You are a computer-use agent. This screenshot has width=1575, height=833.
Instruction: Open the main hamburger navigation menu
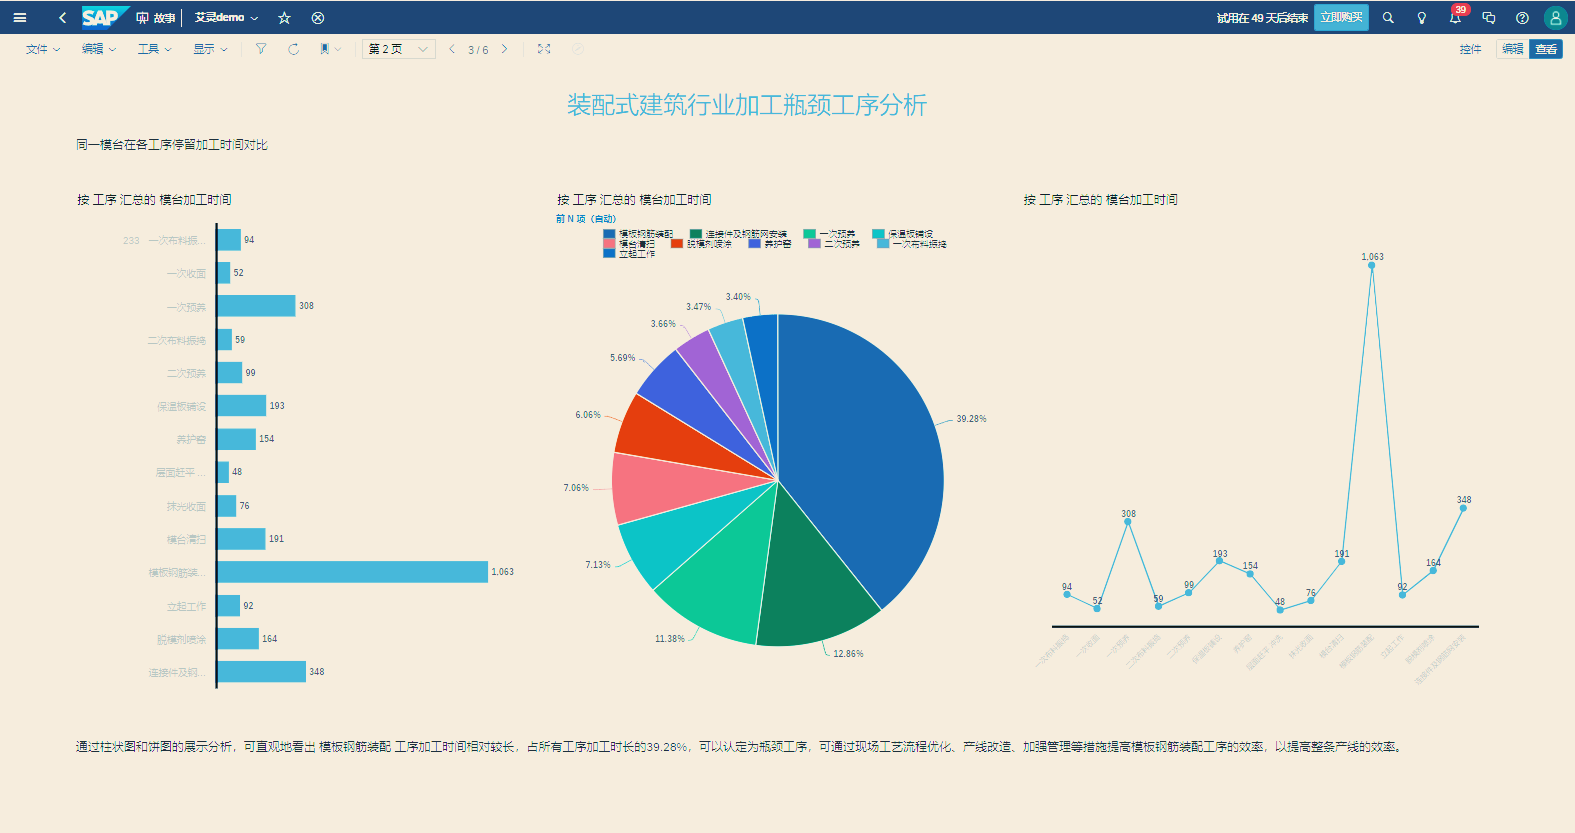pos(19,17)
